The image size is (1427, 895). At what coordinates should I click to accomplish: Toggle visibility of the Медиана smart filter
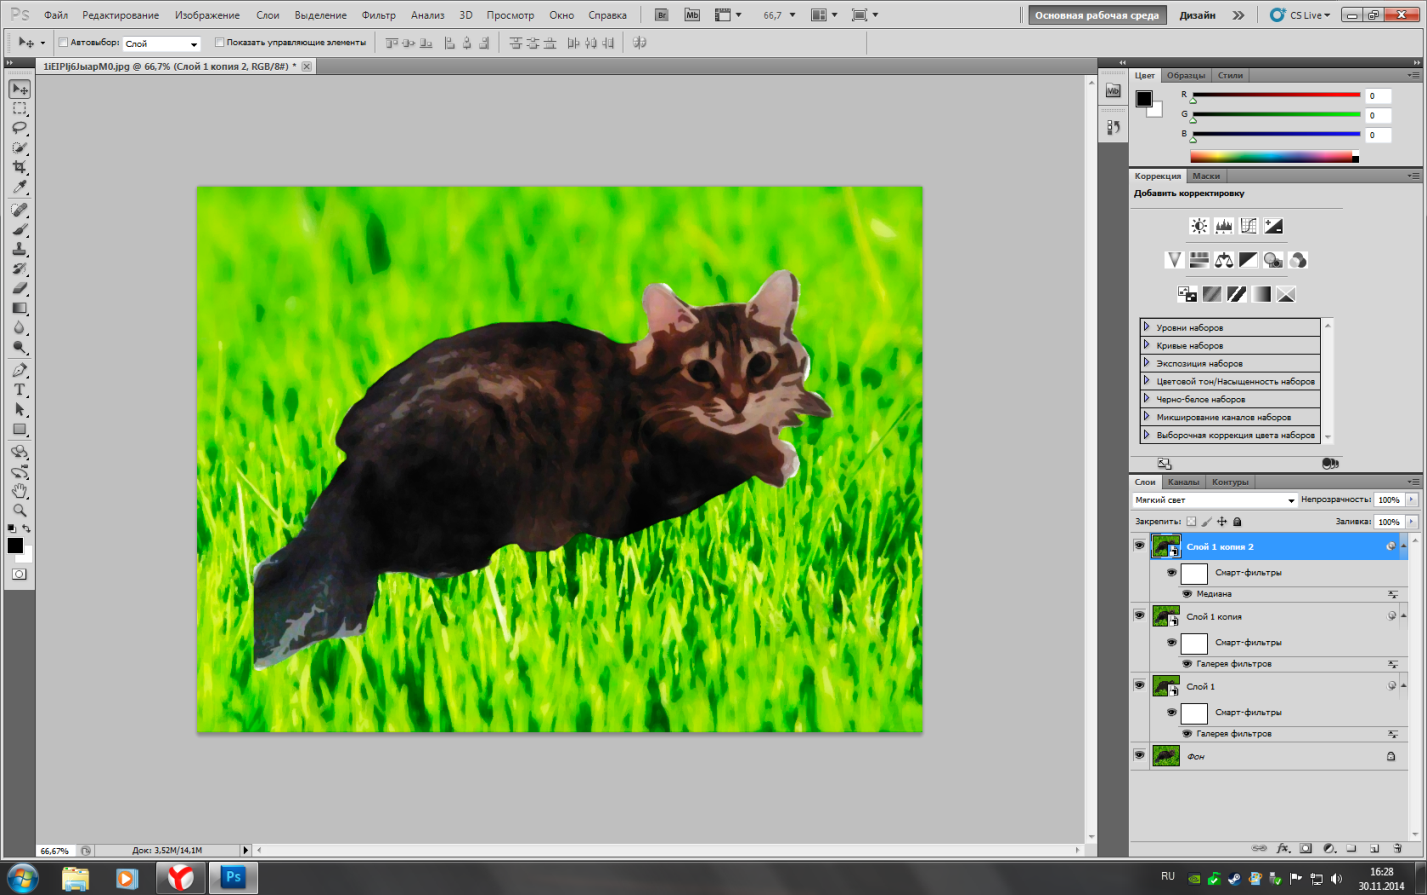point(1188,594)
